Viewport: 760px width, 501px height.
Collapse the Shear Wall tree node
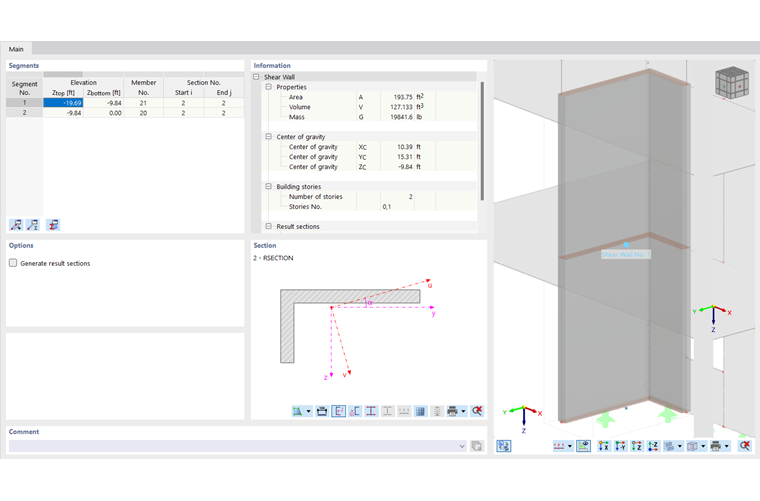(x=256, y=77)
